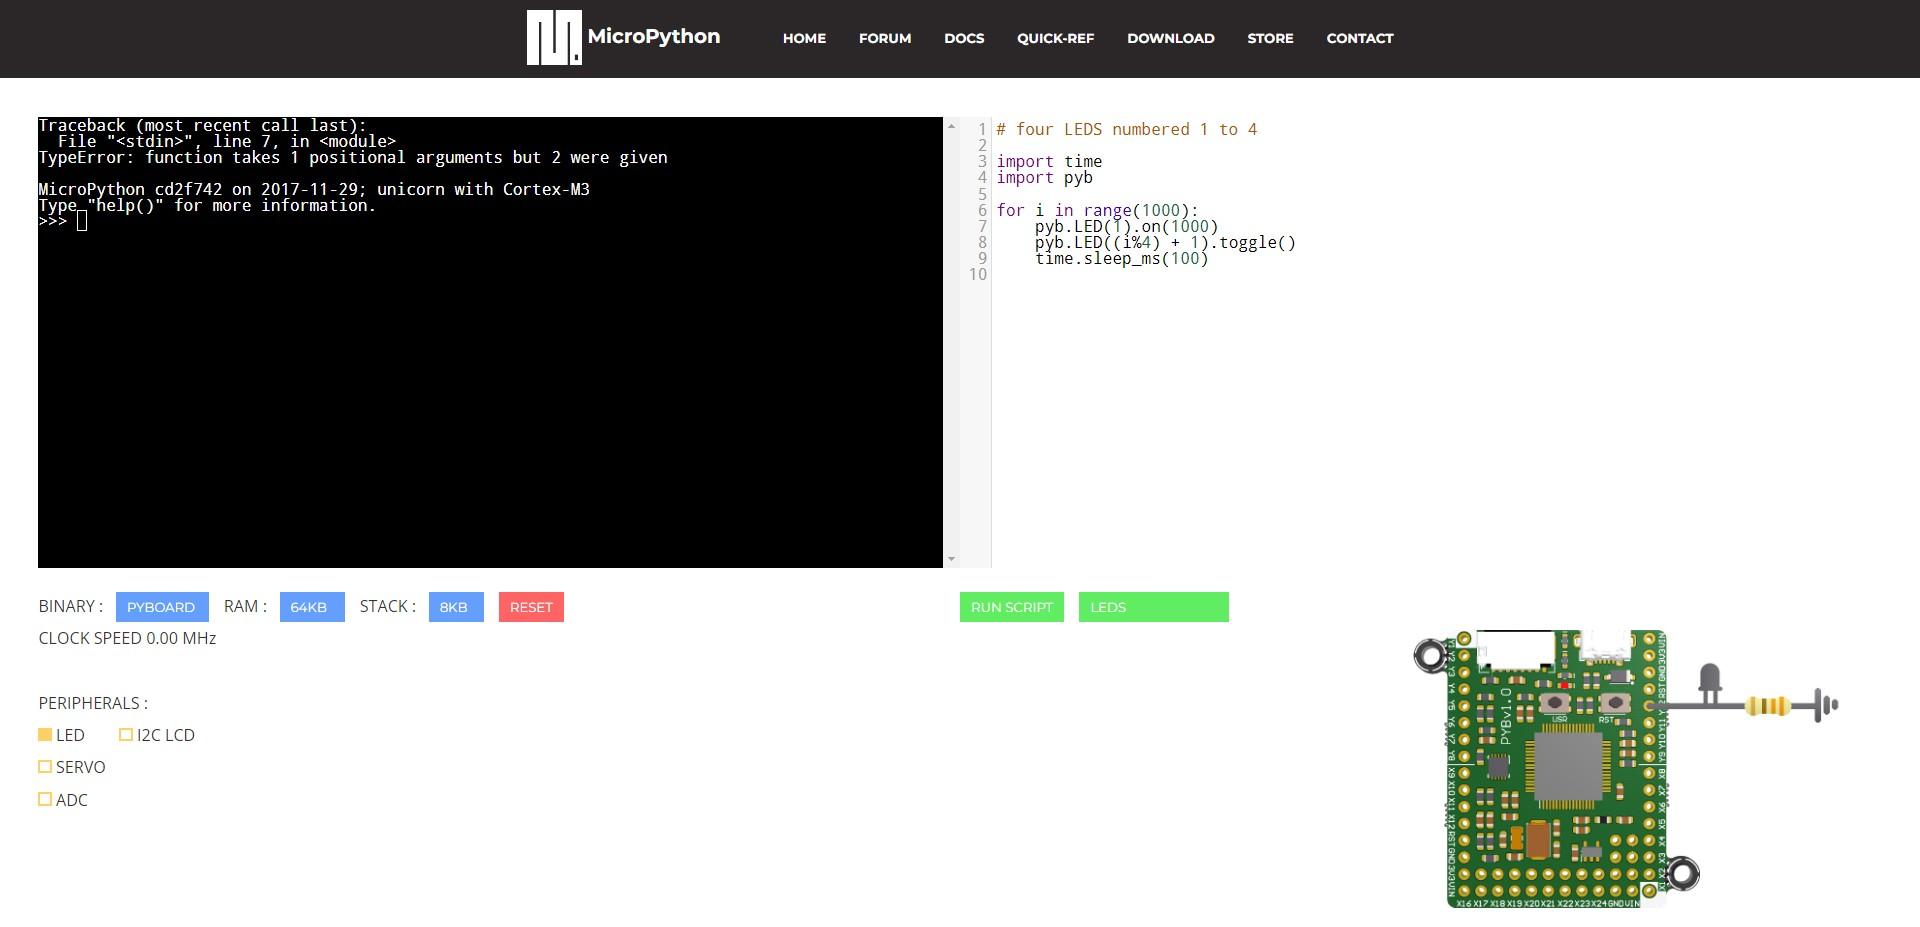The height and width of the screenshot is (927, 1920).
Task: Click the MicroPython logo icon
Action: 554,38
